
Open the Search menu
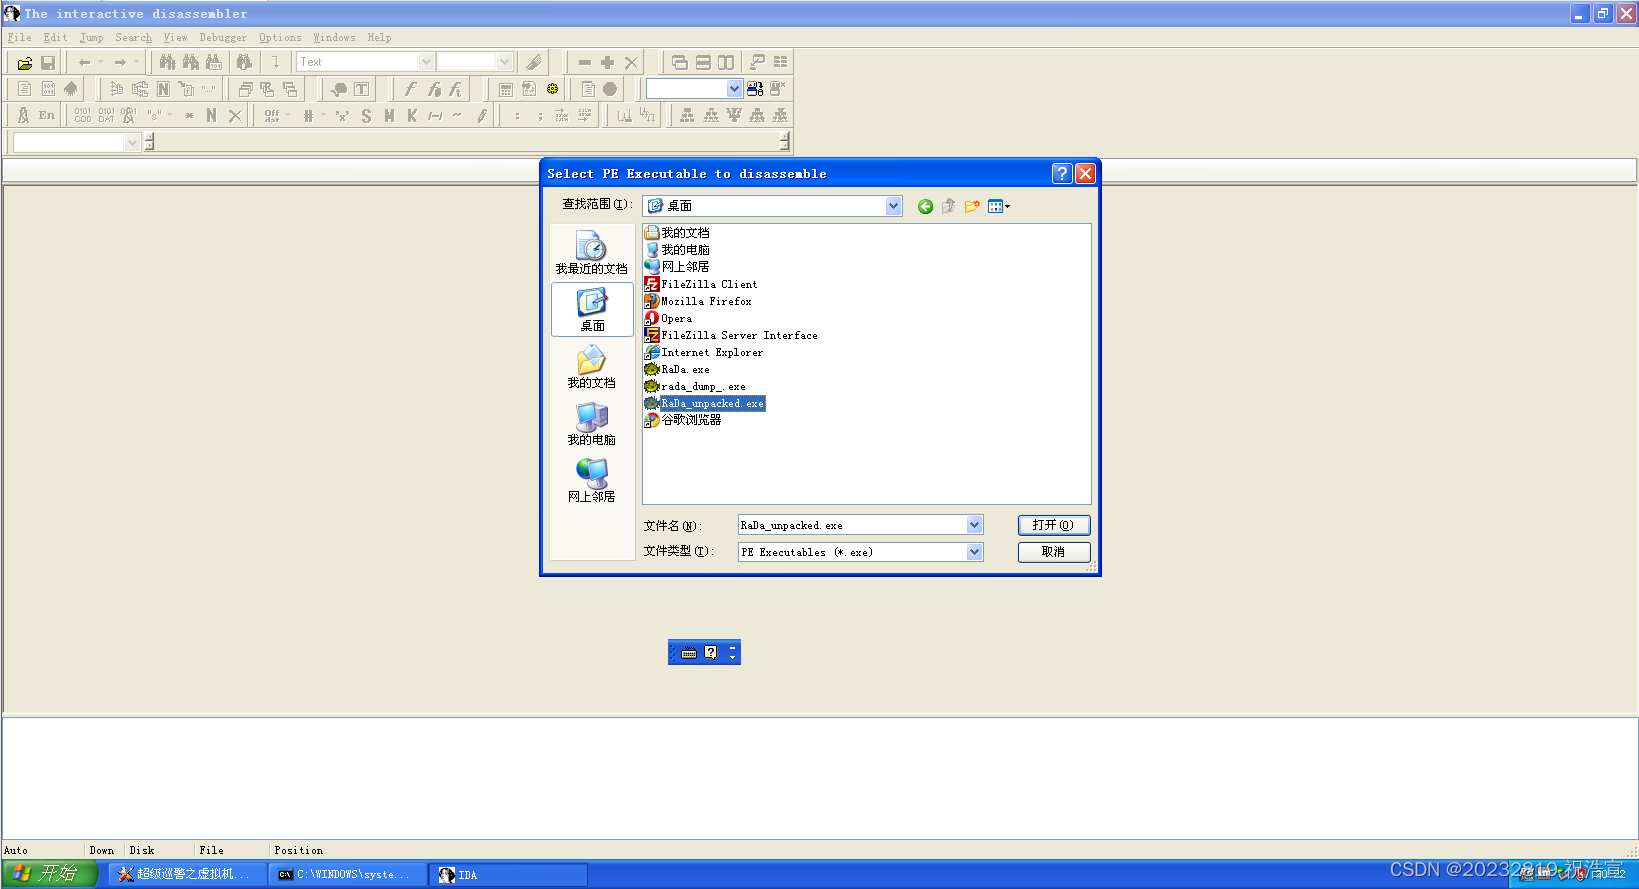pyautogui.click(x=133, y=38)
